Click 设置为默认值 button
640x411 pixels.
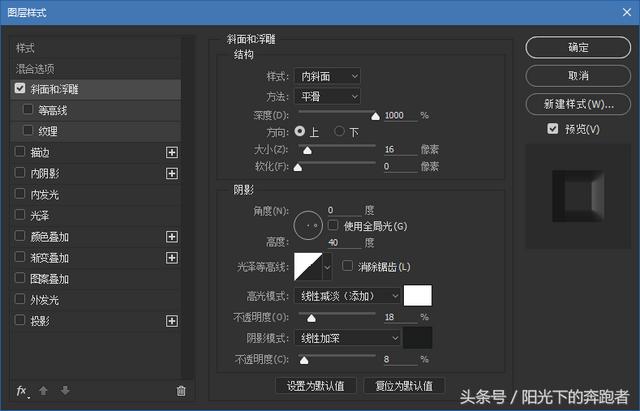coord(316,386)
